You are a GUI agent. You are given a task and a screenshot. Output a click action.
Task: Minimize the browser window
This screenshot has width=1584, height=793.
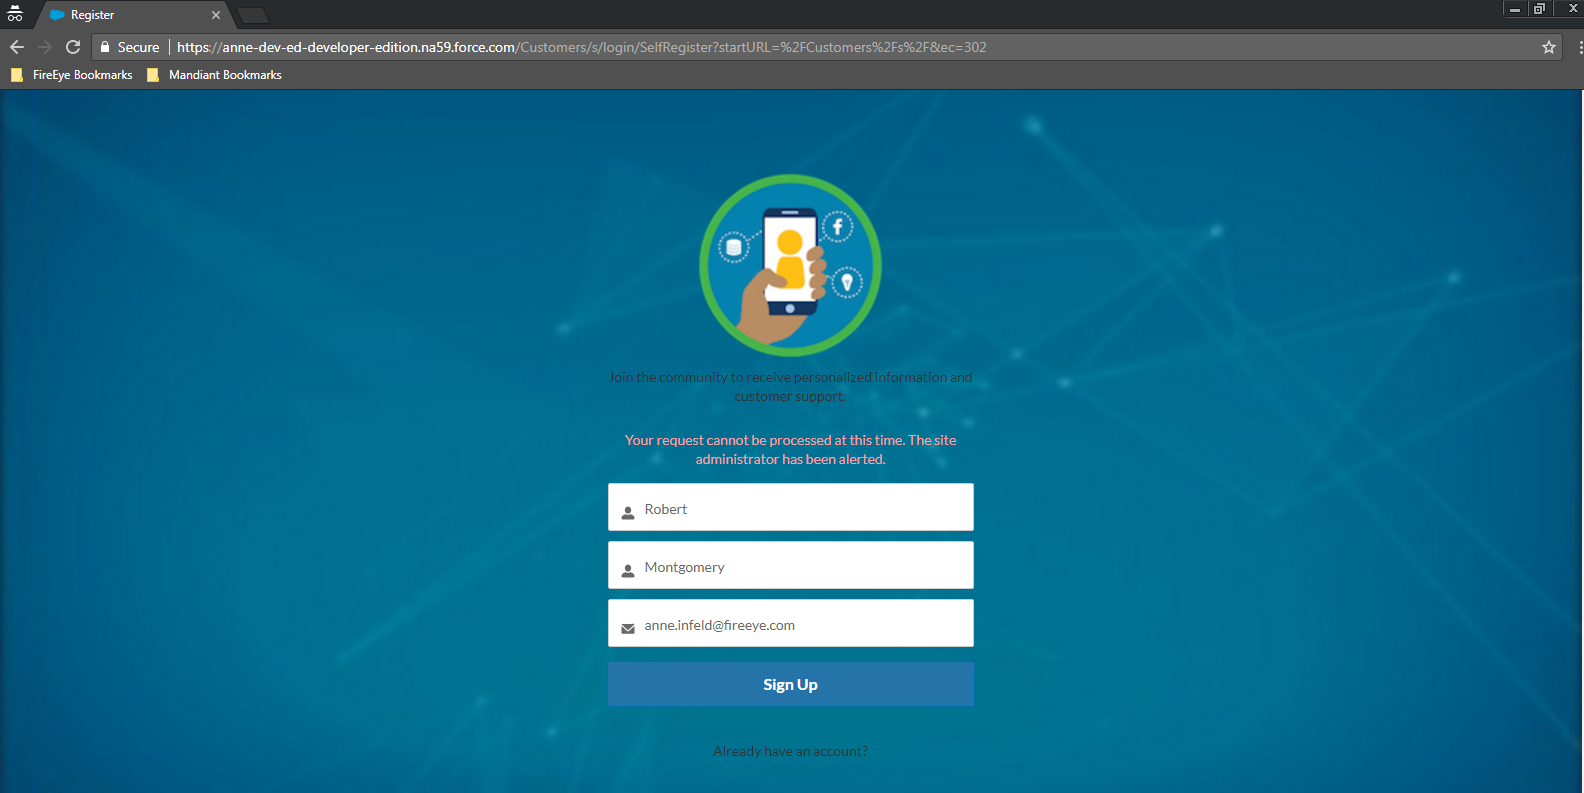(1515, 9)
